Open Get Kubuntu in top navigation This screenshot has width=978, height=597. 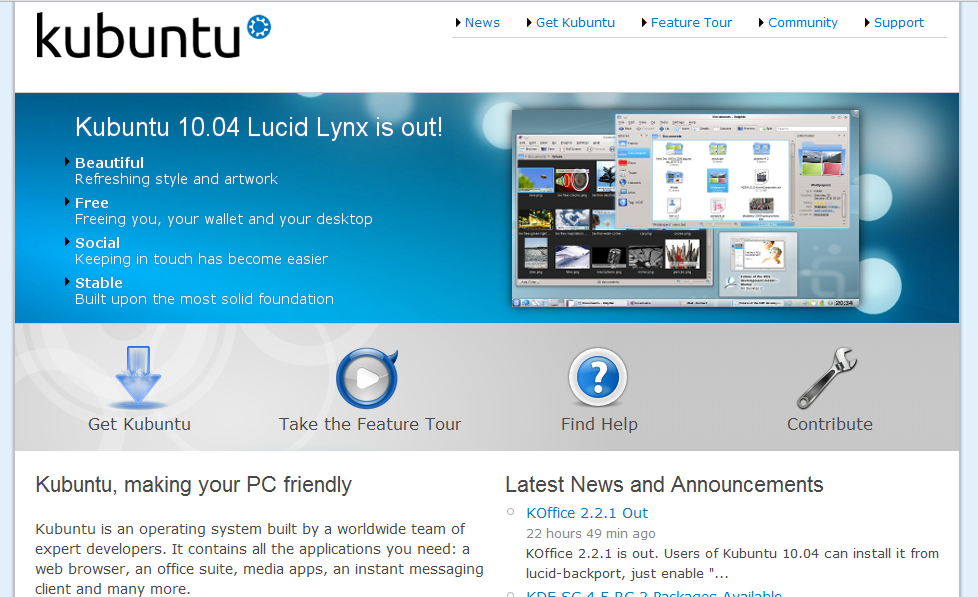pos(575,22)
